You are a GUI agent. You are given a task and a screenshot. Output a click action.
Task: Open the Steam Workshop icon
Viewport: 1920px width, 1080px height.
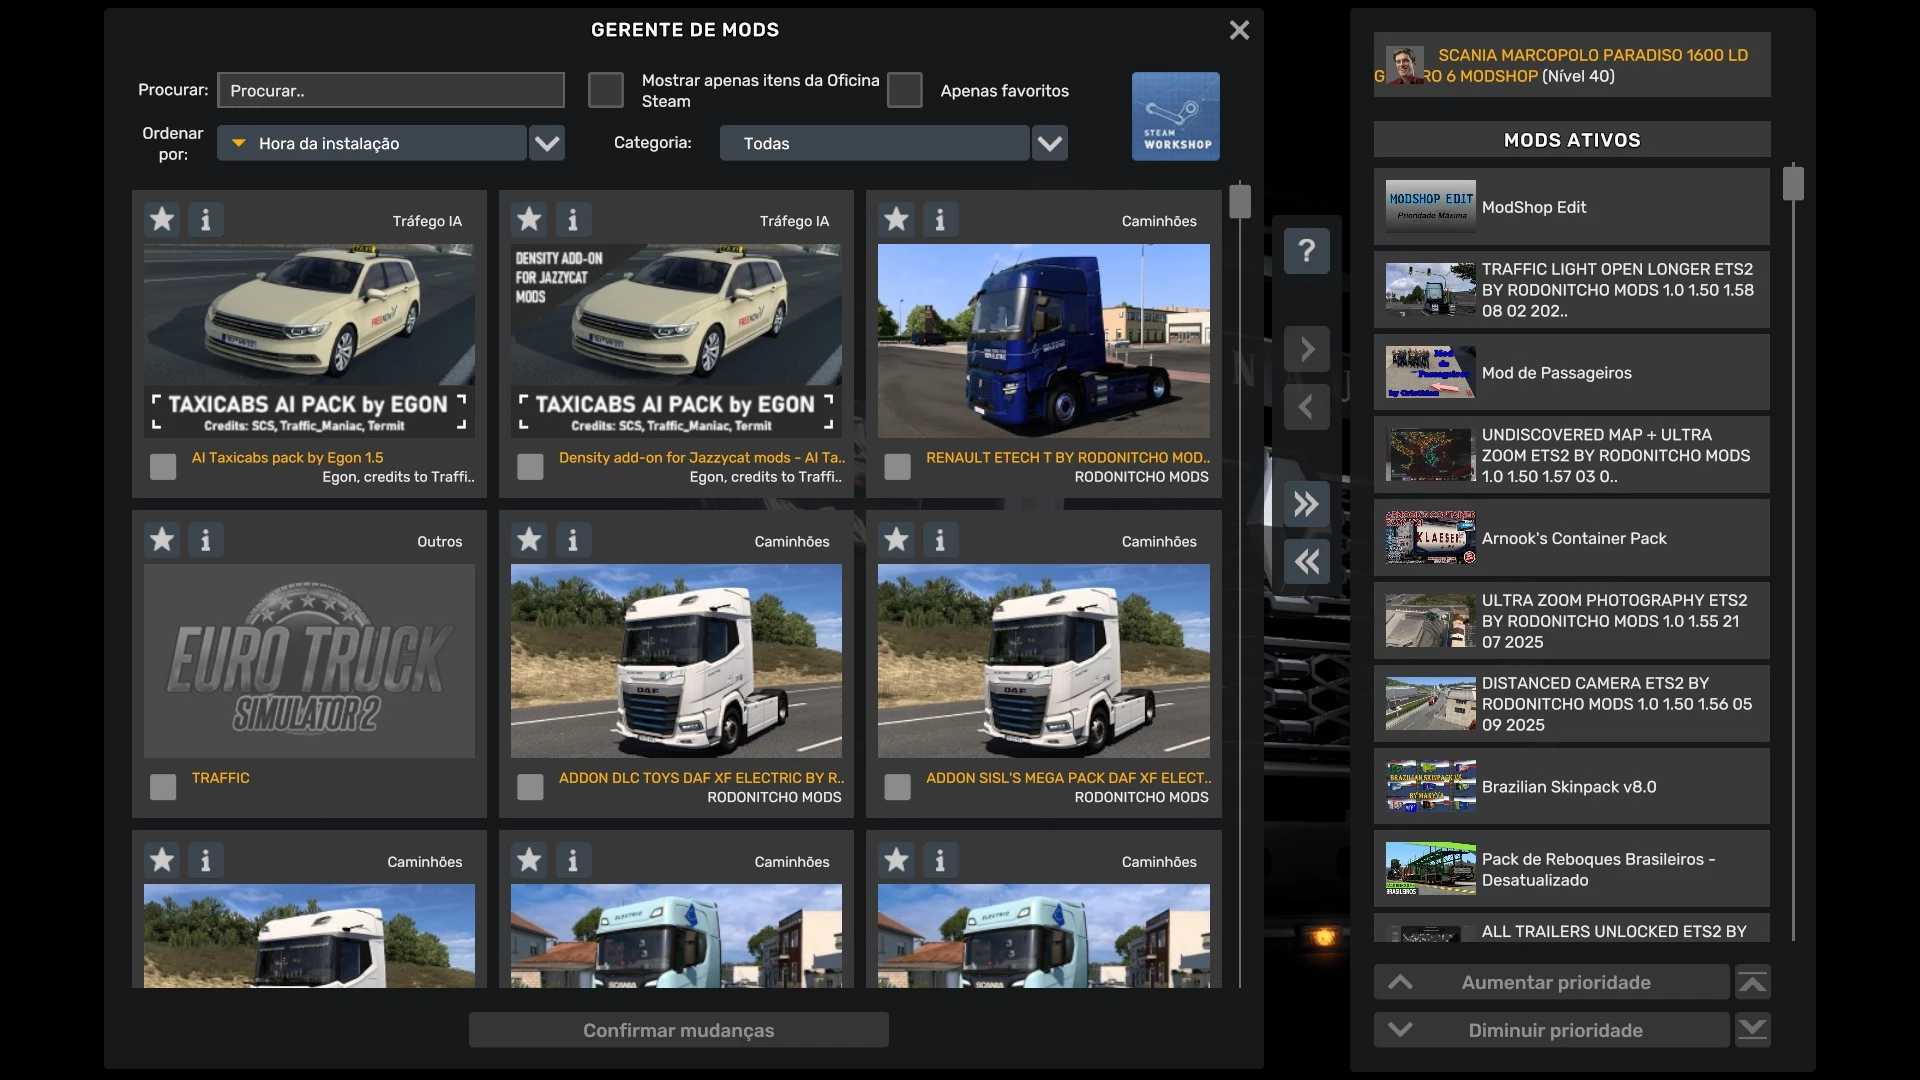point(1175,116)
